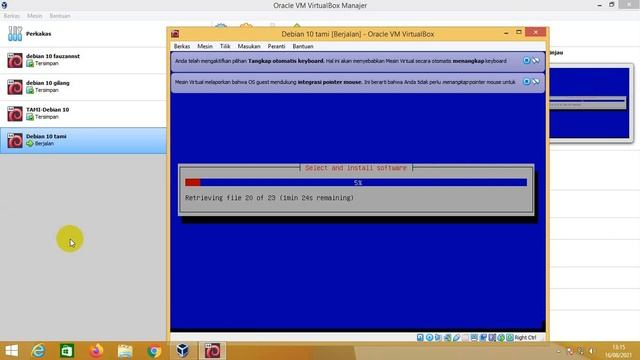Click 'Tersimpan' state under TAMI-Debian 10

47,117
